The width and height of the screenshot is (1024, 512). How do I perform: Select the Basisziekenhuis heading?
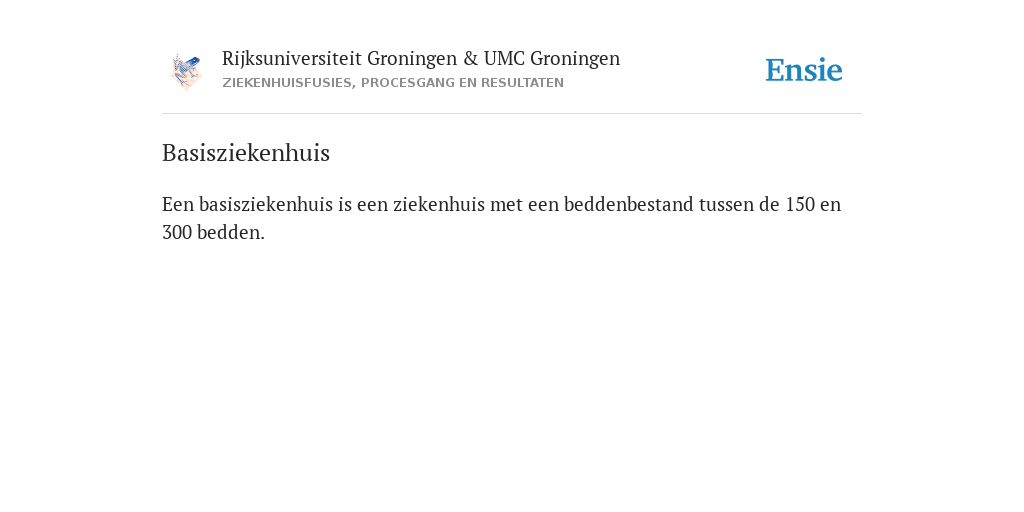(x=246, y=153)
